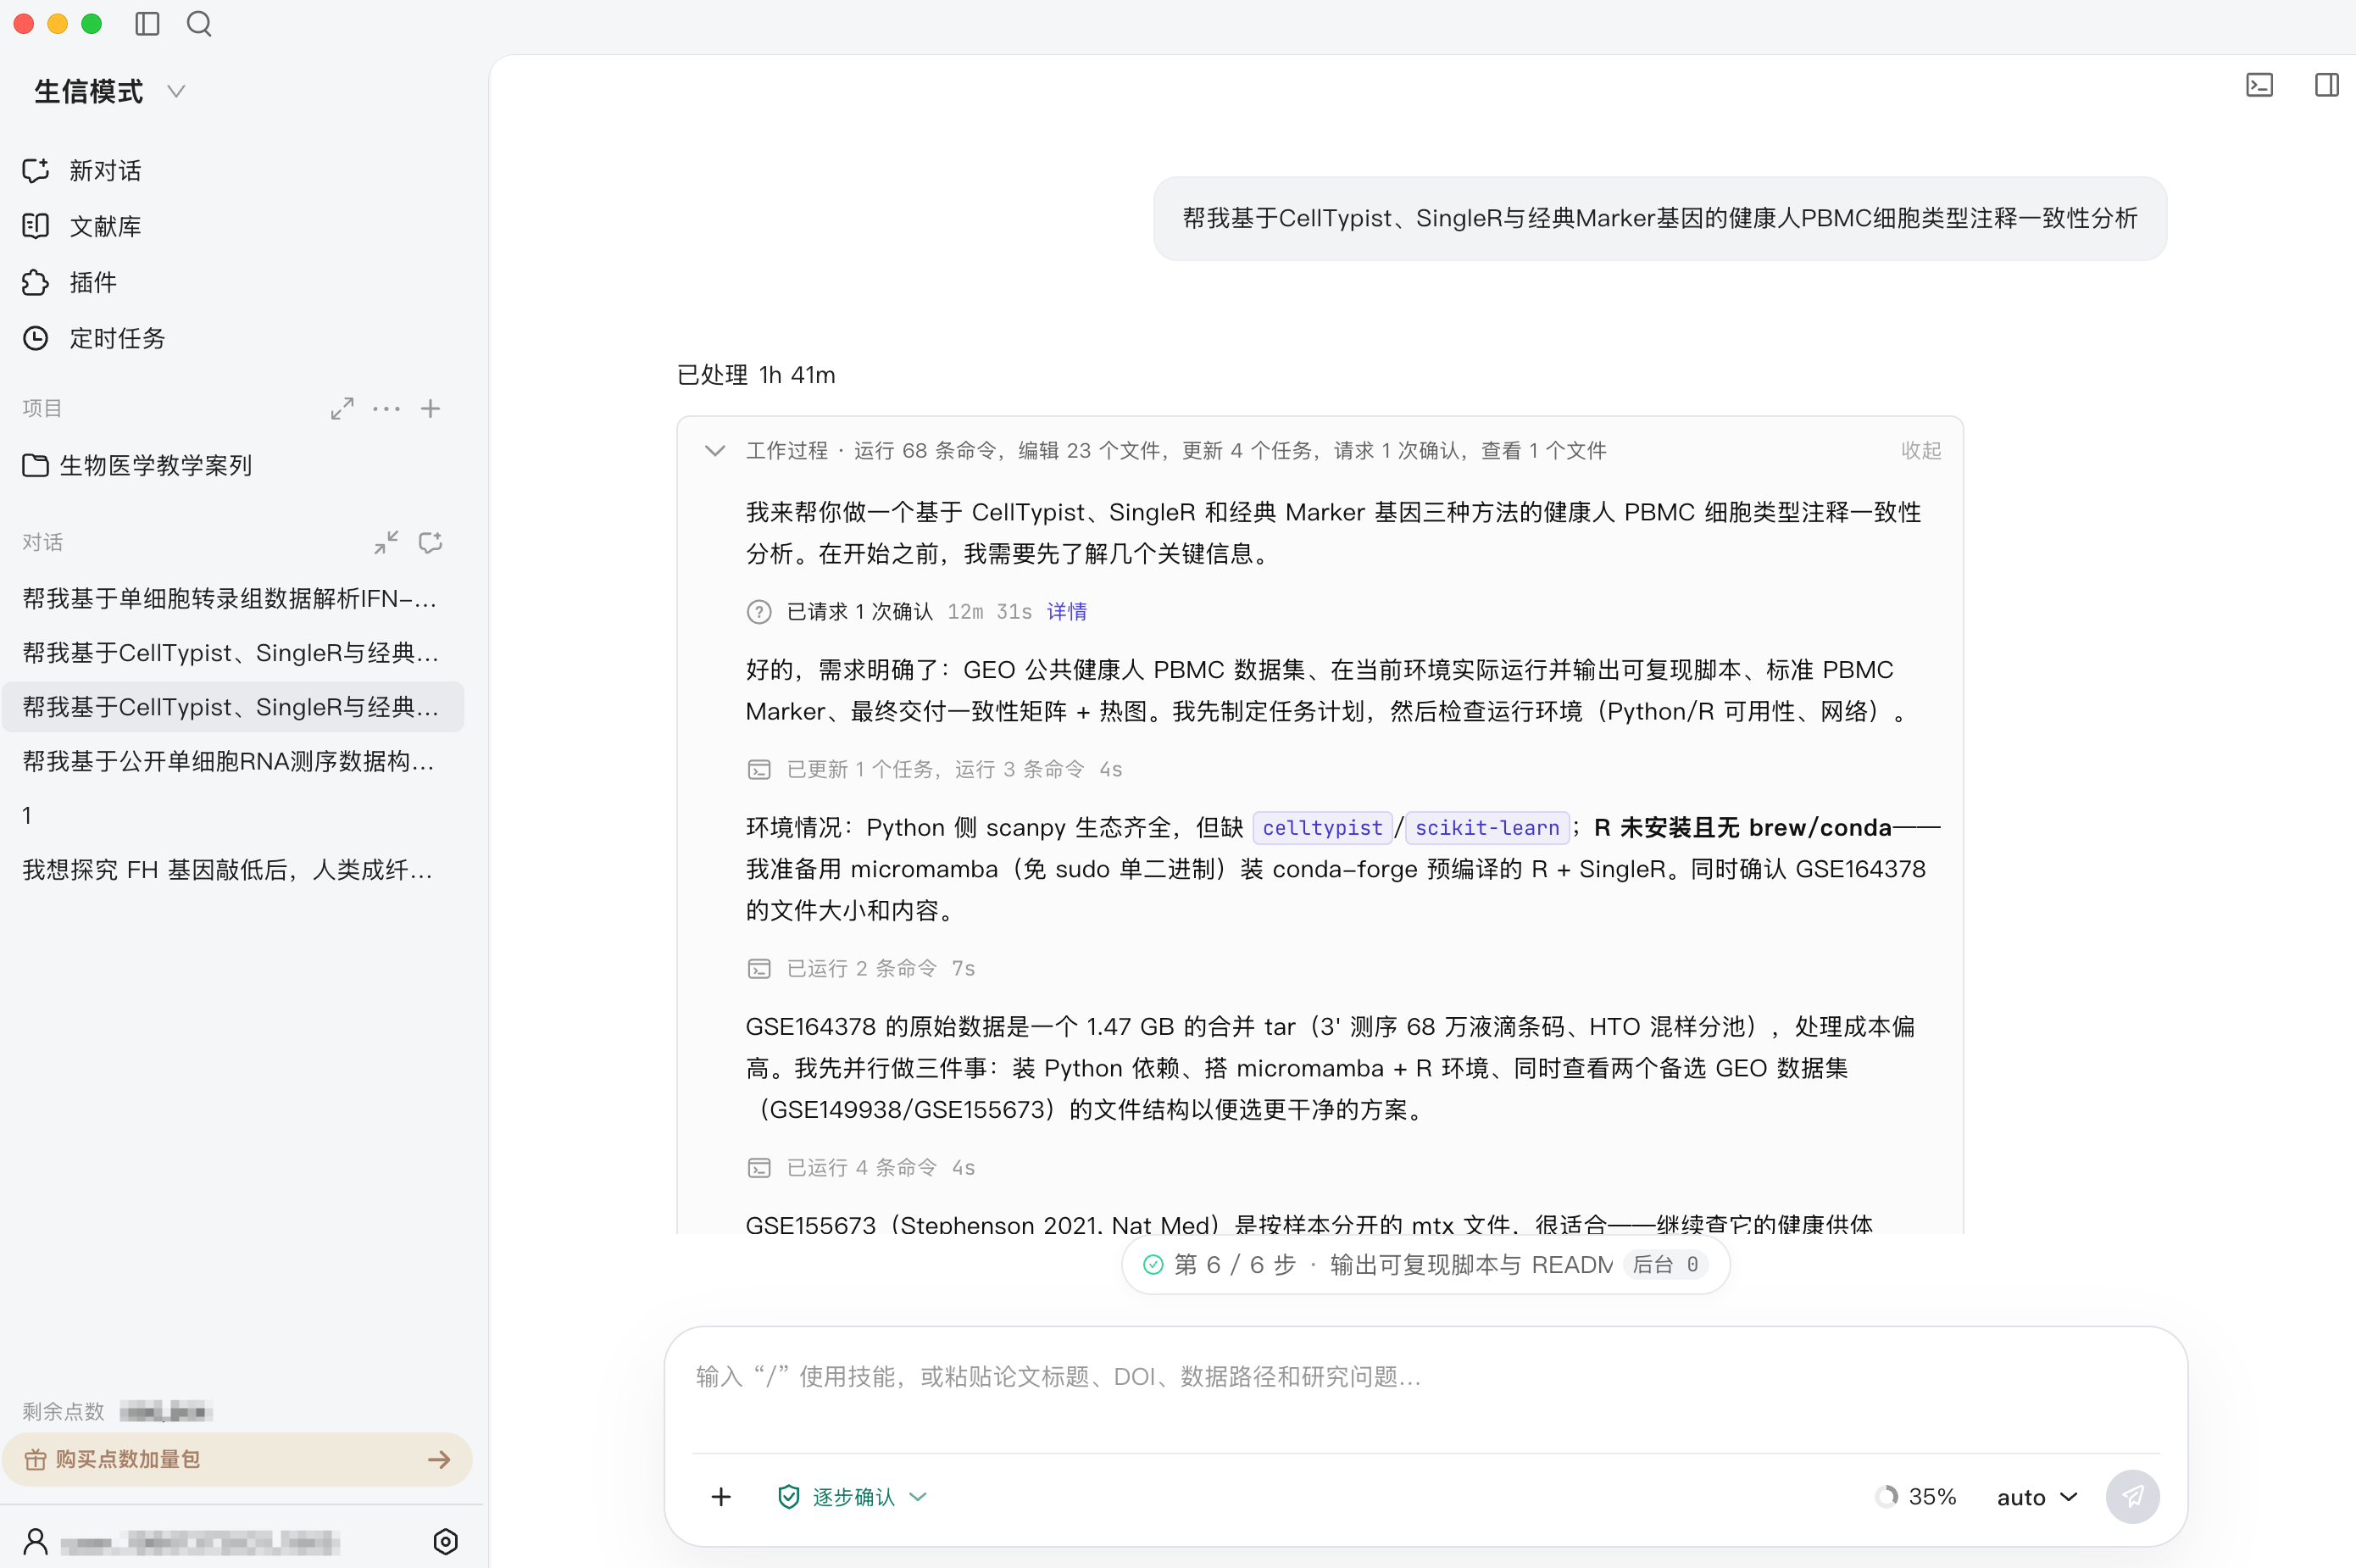Expand 已运行 2 条命令 step row
Viewport: 2356px width, 1568px height.
point(860,969)
